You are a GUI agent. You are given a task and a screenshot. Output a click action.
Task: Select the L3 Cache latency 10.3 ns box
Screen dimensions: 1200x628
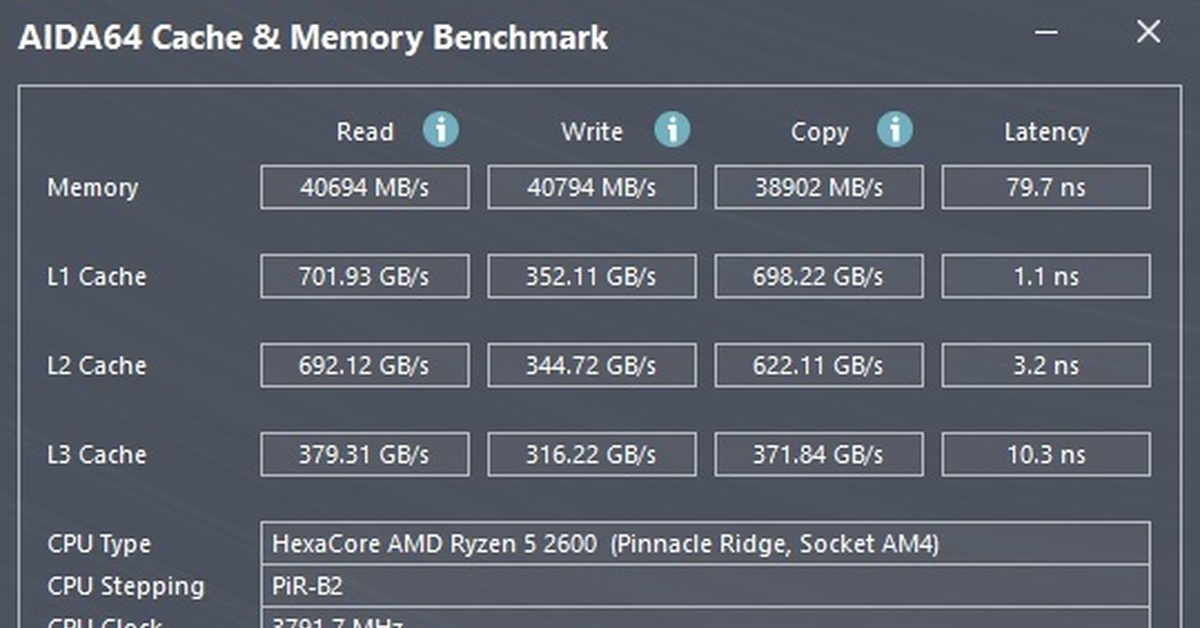(x=1046, y=455)
